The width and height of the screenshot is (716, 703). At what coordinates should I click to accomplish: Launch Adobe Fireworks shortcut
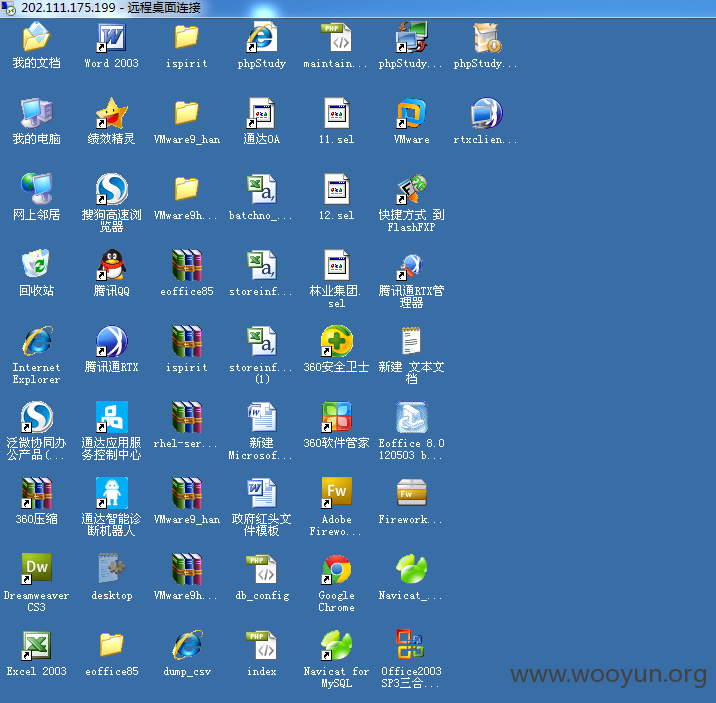[337, 492]
